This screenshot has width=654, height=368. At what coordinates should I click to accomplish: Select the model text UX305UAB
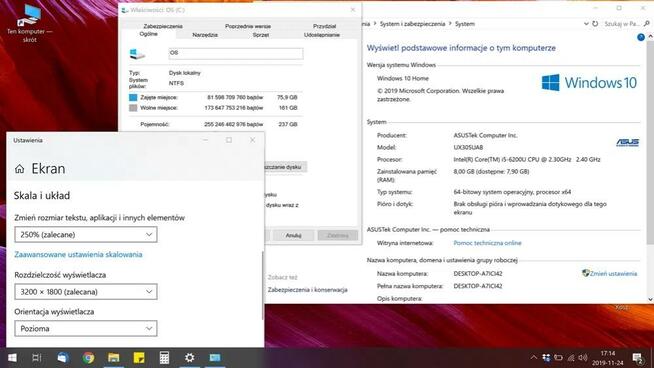(x=468, y=147)
